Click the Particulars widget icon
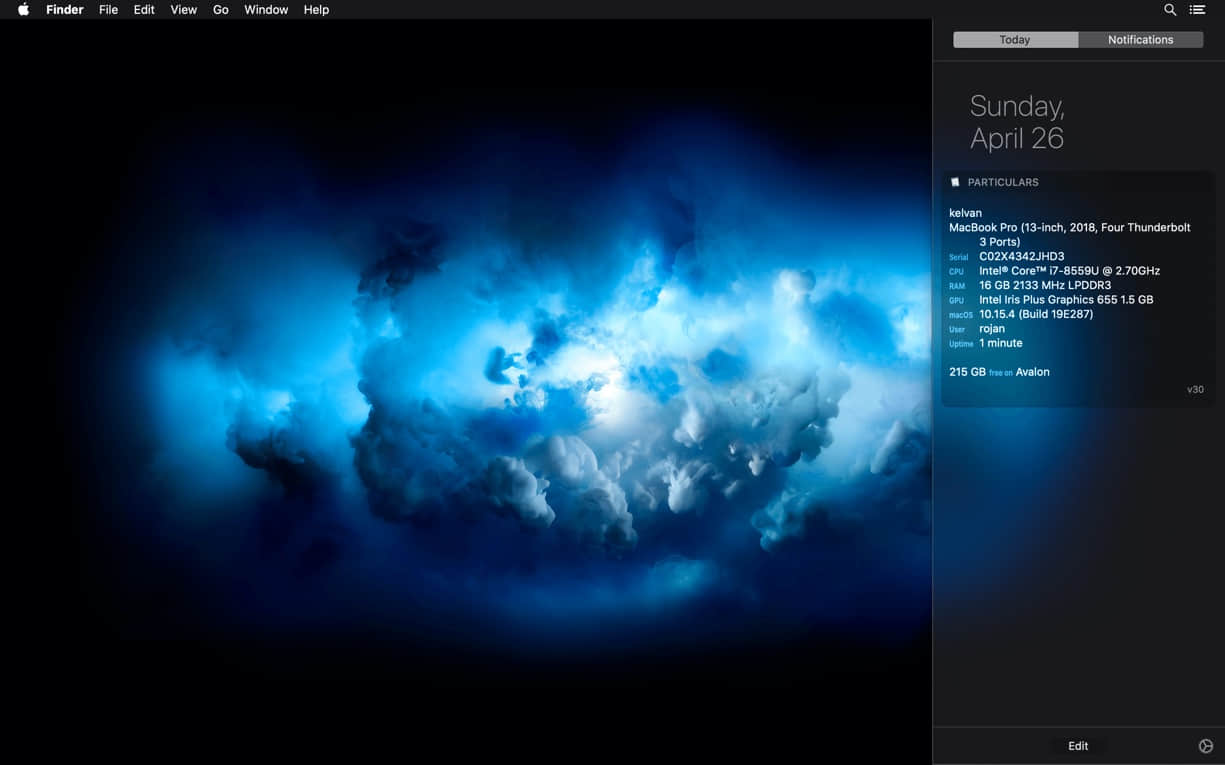Image resolution: width=1225 pixels, height=765 pixels. pyautogui.click(x=955, y=182)
